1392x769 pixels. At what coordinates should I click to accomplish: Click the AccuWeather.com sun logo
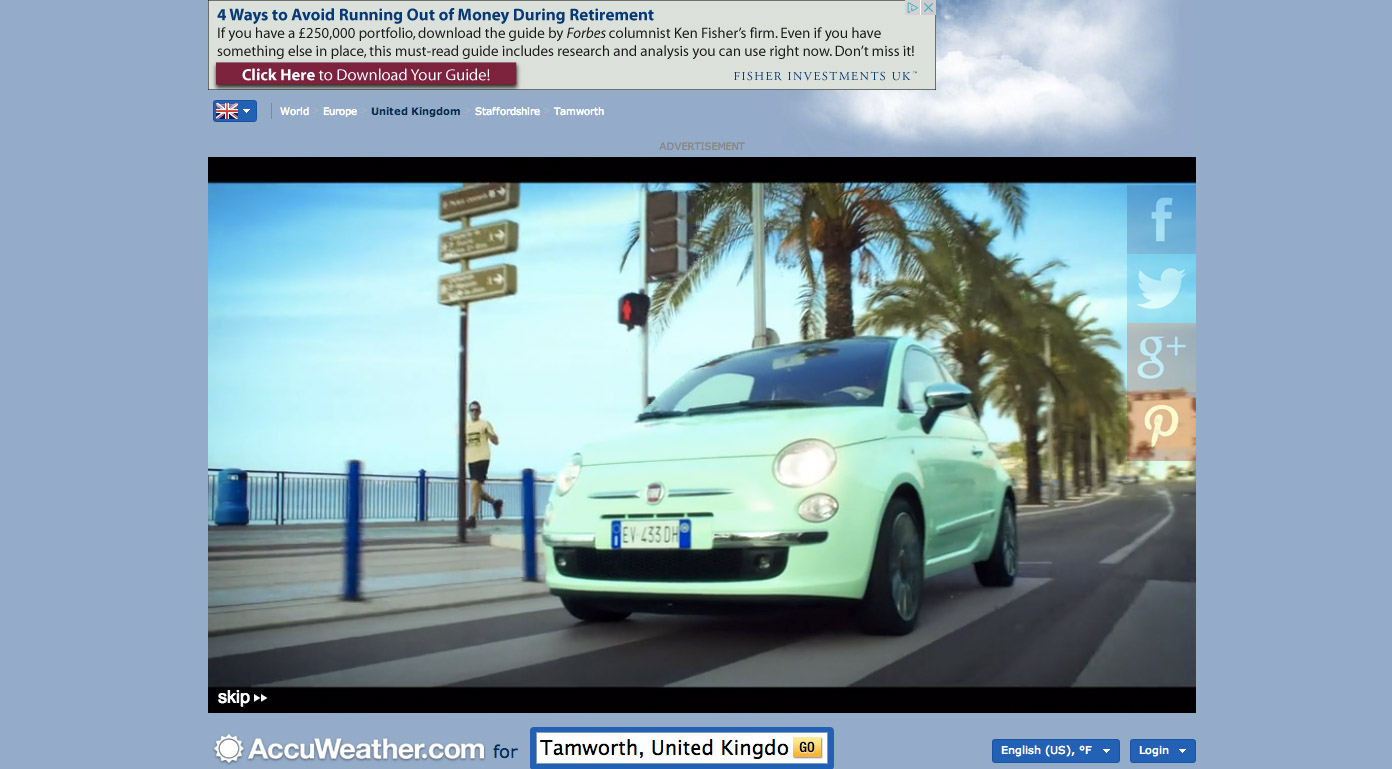coord(229,748)
